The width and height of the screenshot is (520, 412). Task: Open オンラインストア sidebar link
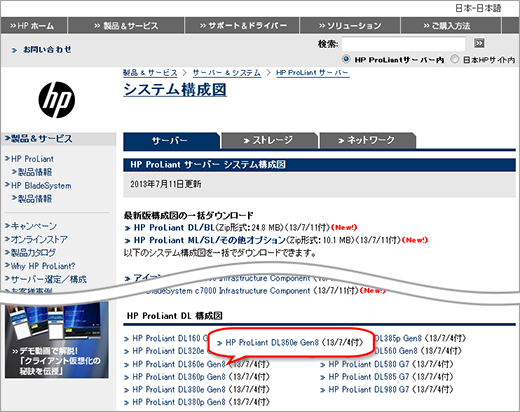click(39, 239)
